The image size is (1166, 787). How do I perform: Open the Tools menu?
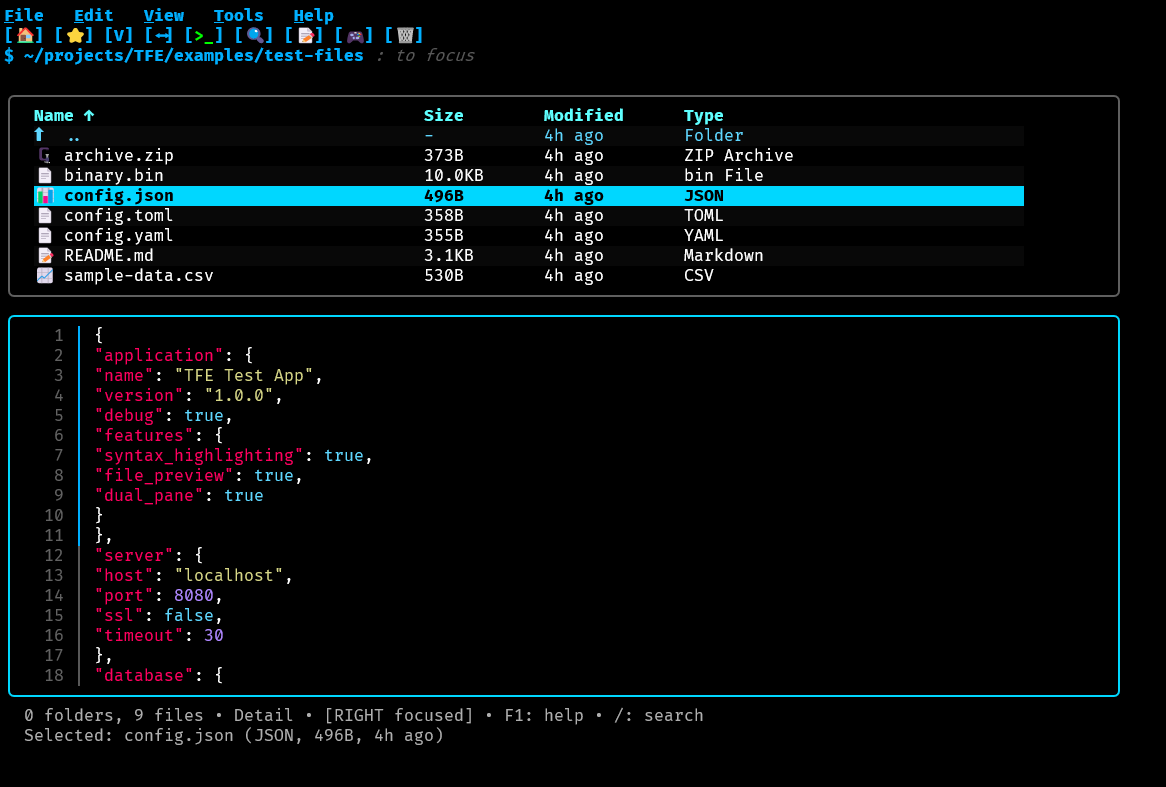click(x=238, y=15)
